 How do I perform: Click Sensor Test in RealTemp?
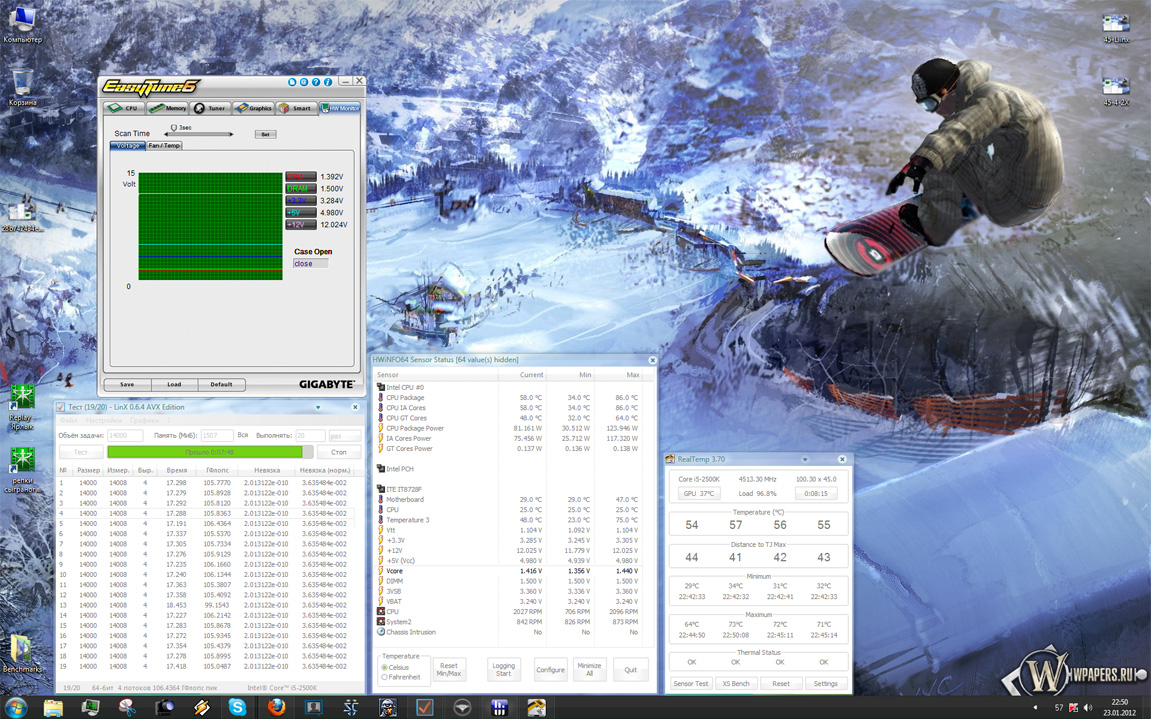pos(691,684)
